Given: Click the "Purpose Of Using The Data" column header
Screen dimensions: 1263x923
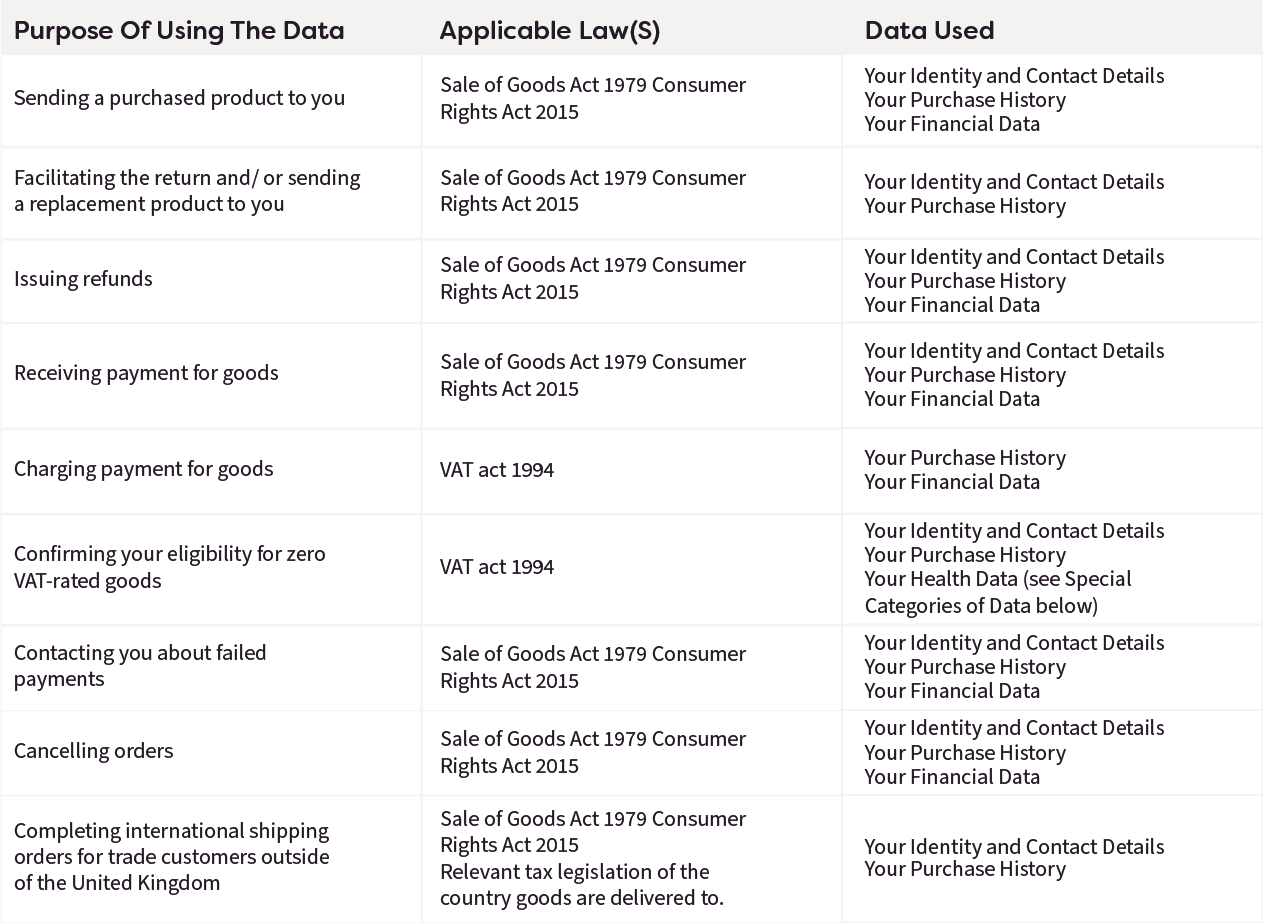Looking at the screenshot, I should [x=179, y=31].
